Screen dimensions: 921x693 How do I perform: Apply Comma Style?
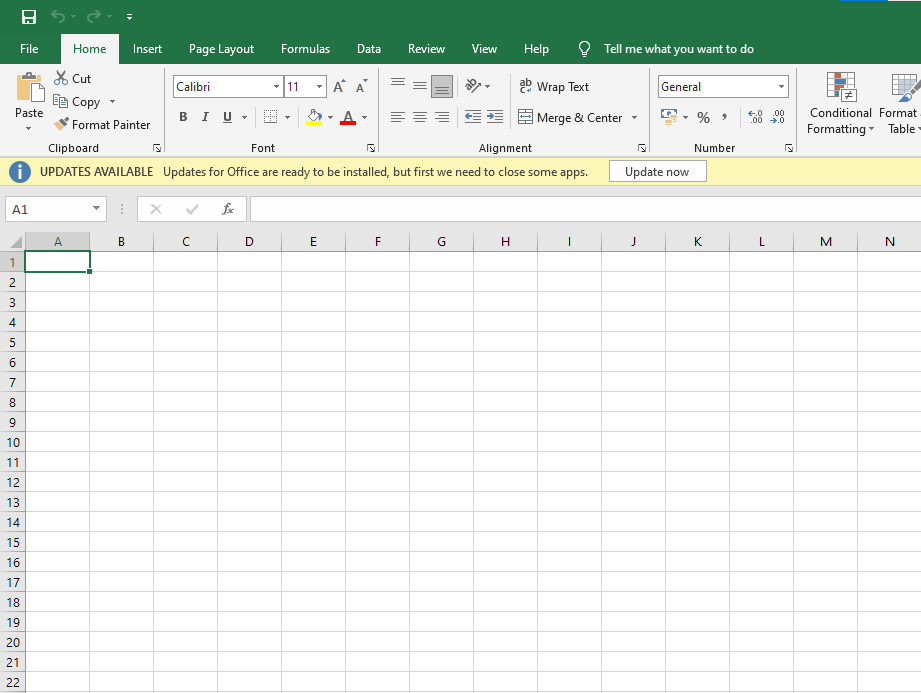pyautogui.click(x=725, y=117)
